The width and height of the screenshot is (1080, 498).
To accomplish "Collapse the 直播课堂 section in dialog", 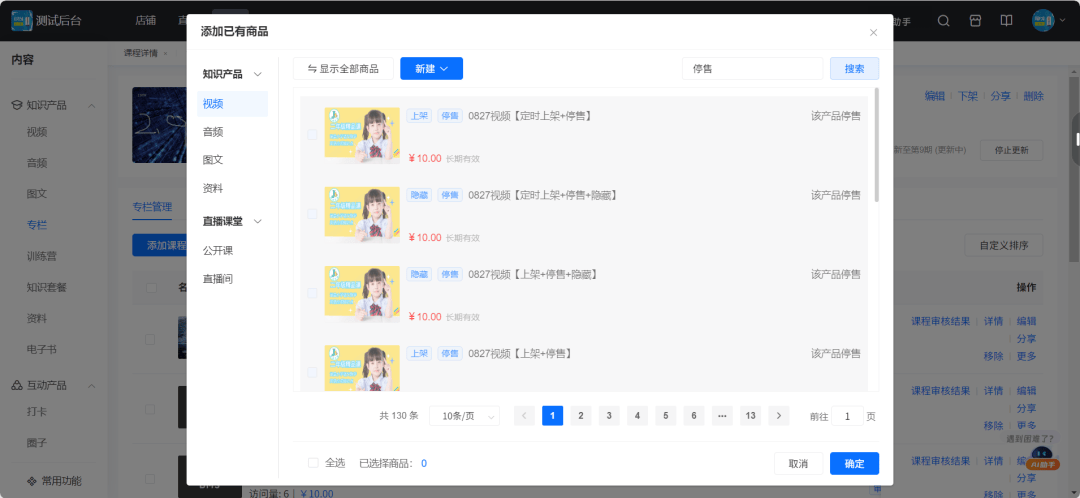I will (258, 222).
